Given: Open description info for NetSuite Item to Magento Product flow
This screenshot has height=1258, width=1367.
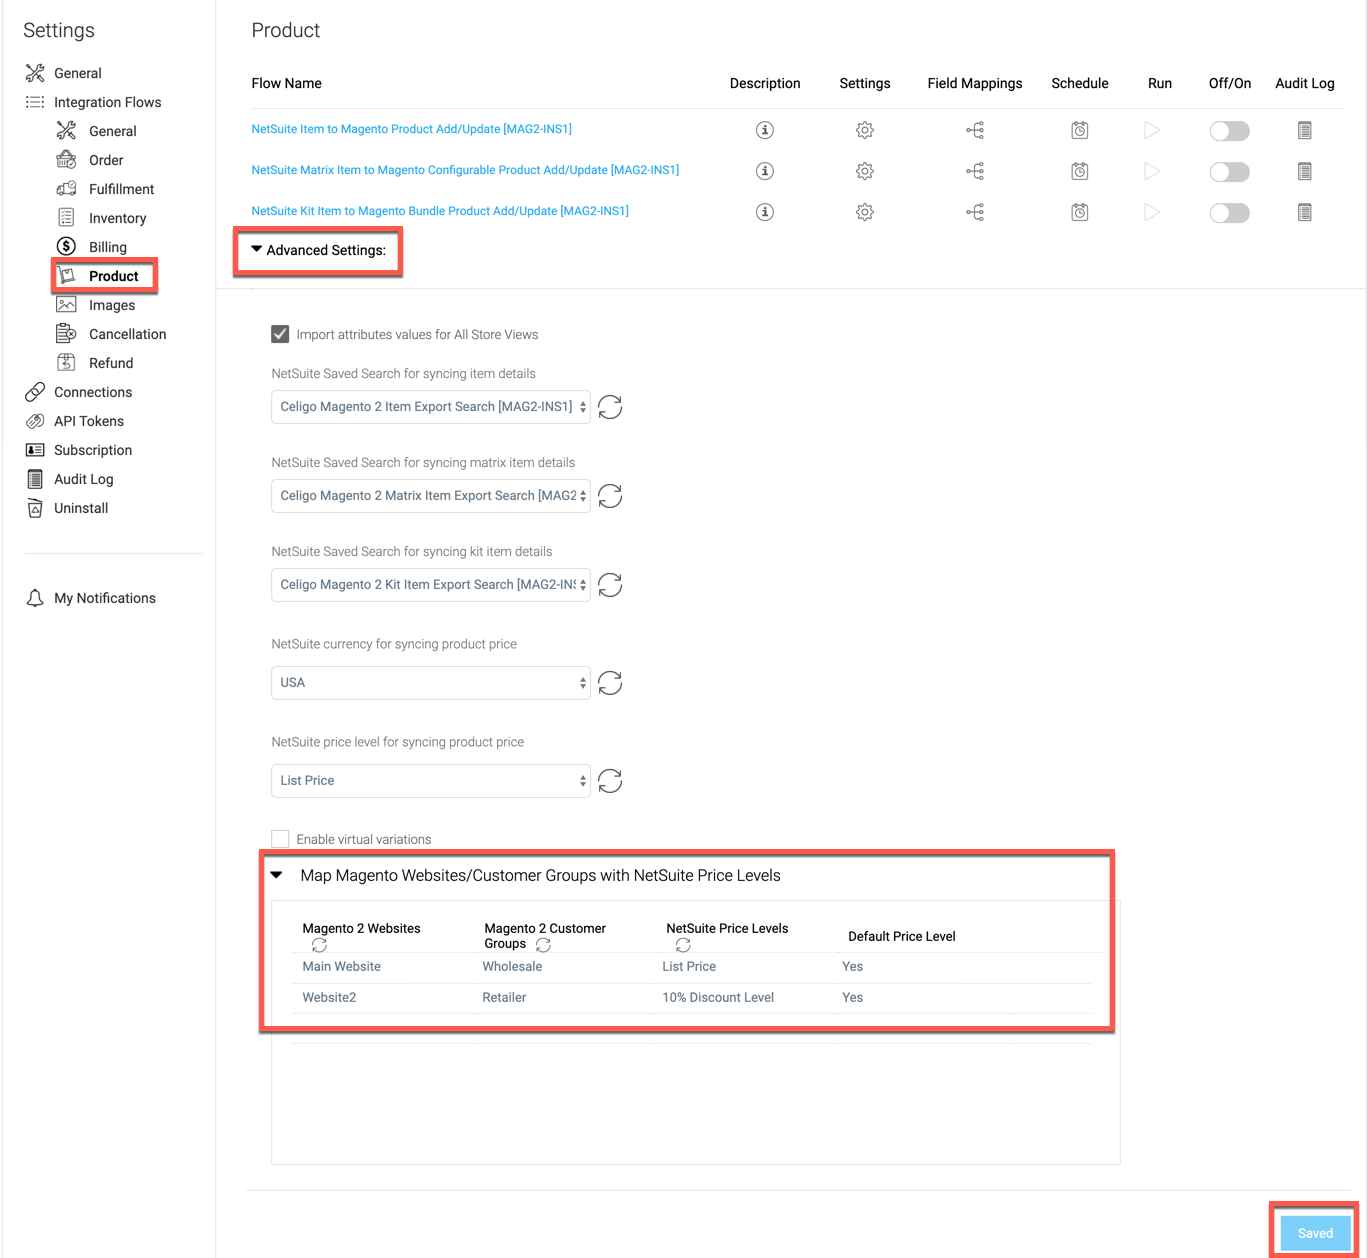Looking at the screenshot, I should (765, 130).
